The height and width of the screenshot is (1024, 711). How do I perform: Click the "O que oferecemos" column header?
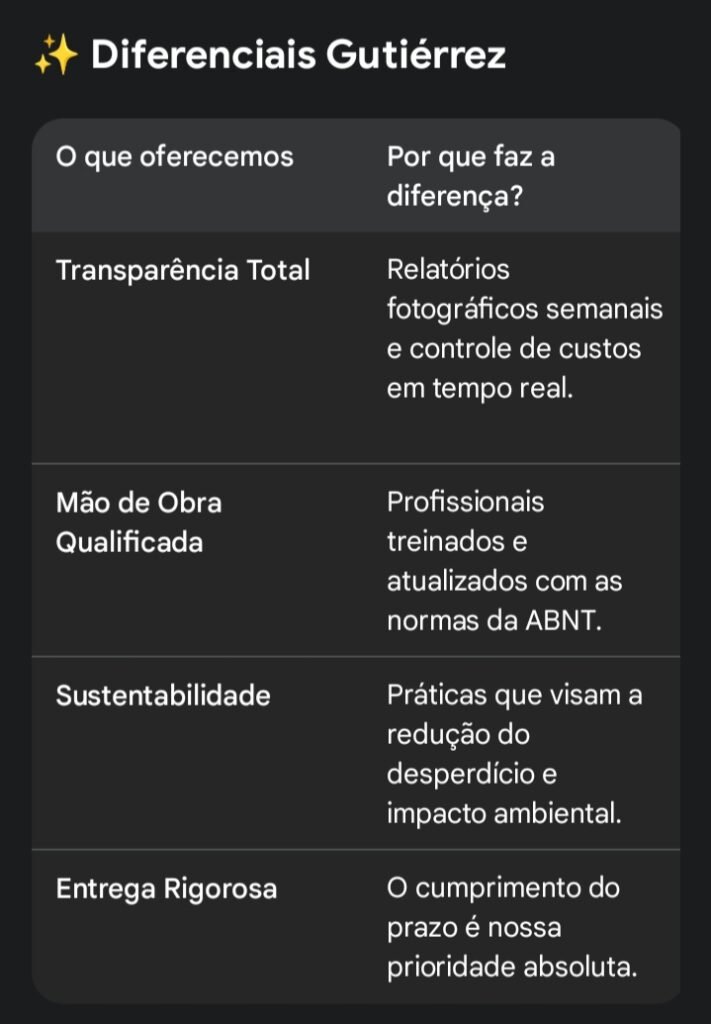[x=175, y=157]
